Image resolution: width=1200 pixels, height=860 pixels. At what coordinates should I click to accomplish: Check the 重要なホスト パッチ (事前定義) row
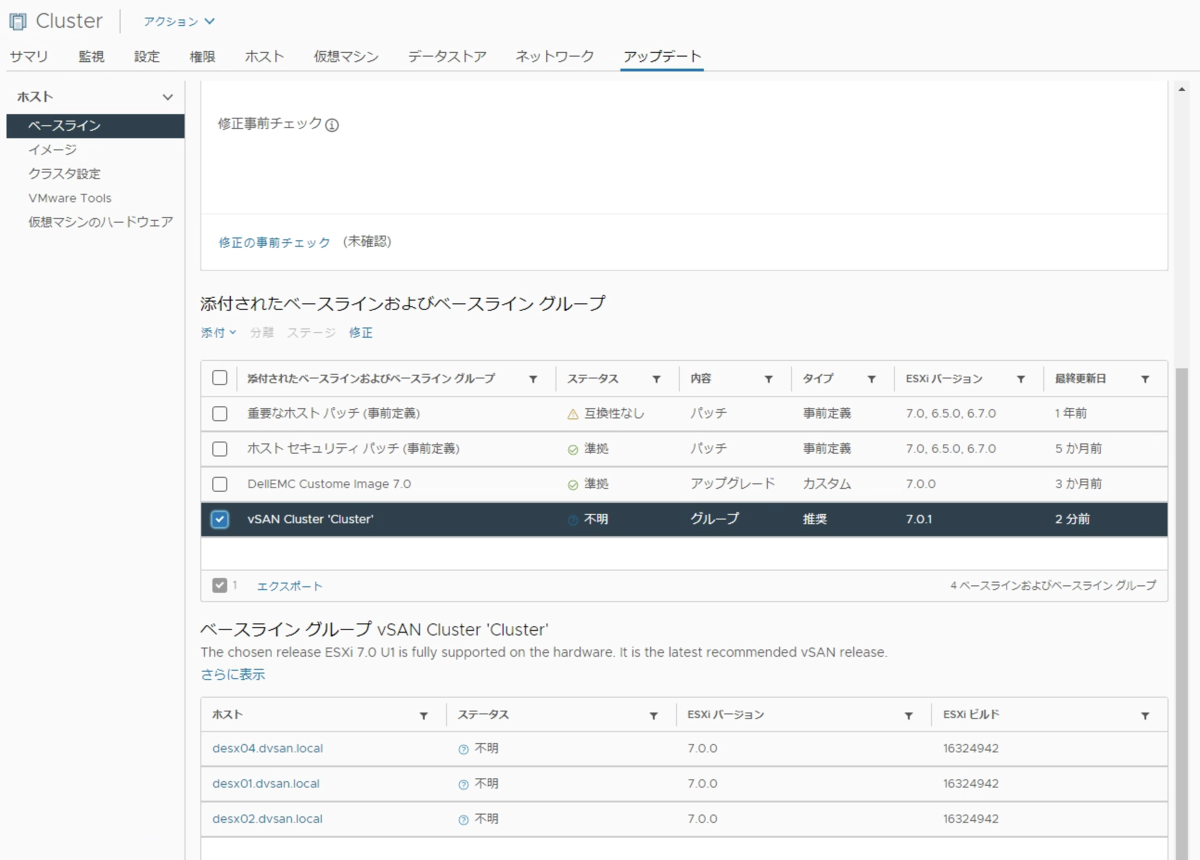point(220,414)
